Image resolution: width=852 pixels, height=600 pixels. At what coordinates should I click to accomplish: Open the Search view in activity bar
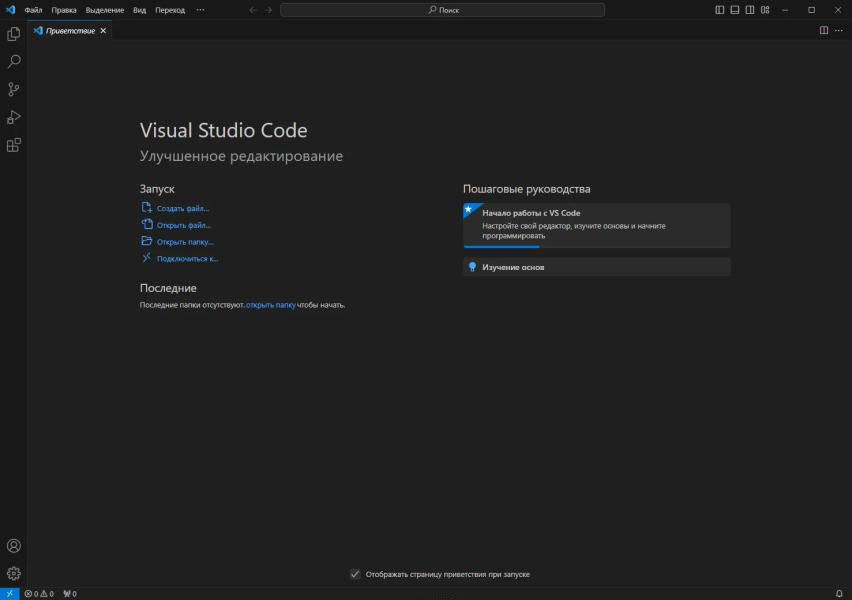tap(14, 61)
